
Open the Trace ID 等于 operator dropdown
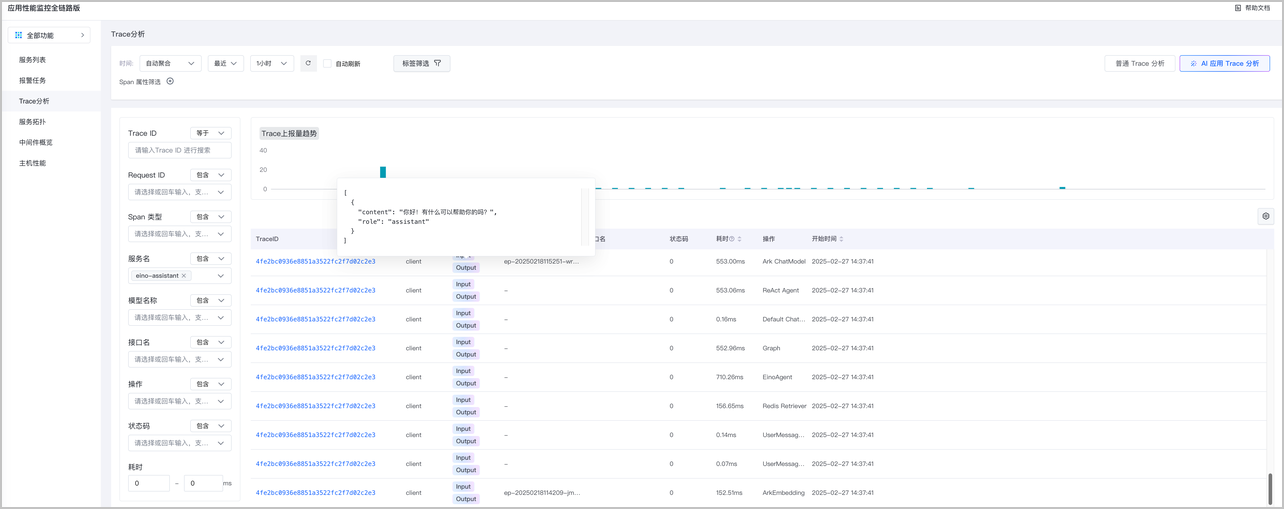point(210,133)
